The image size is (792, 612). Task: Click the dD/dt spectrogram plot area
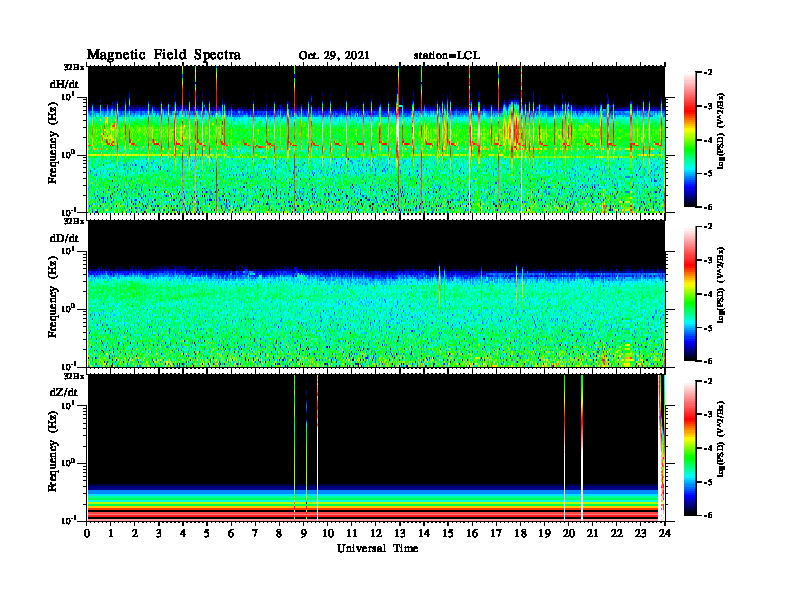click(376, 293)
